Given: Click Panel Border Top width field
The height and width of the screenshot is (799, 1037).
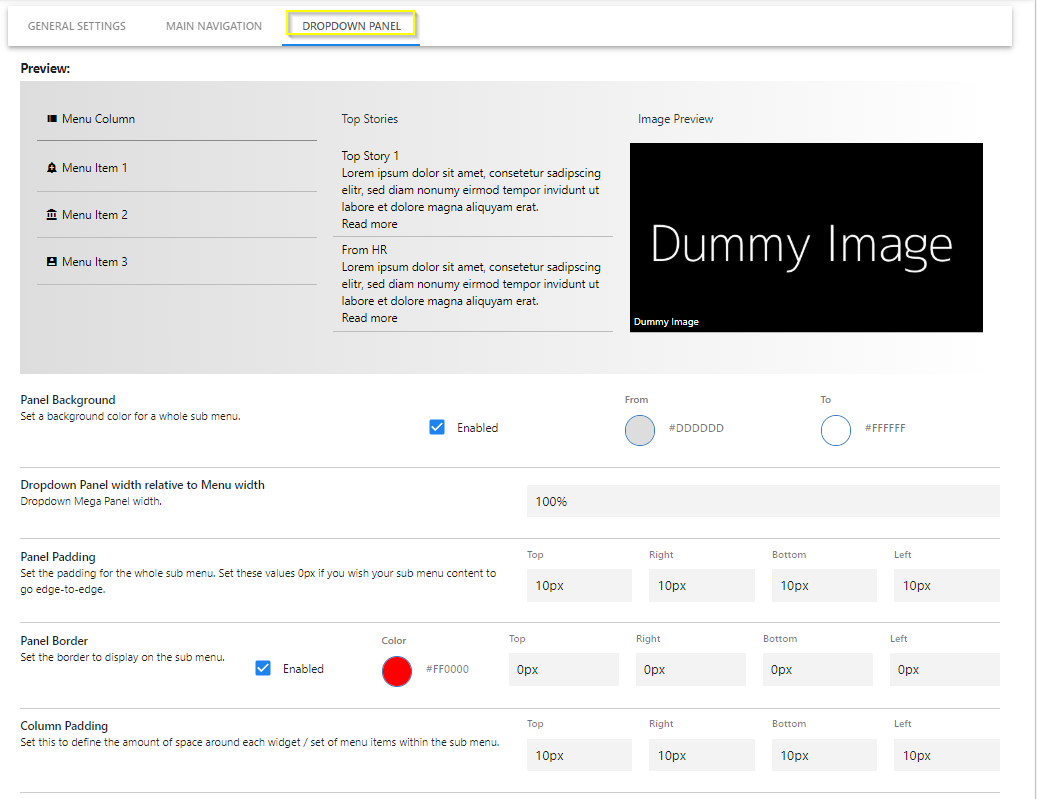Looking at the screenshot, I should [x=563, y=669].
